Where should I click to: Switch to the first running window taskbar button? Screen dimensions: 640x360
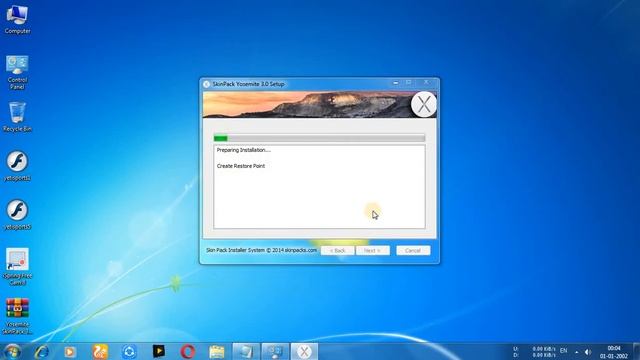pyautogui.click(x=246, y=351)
